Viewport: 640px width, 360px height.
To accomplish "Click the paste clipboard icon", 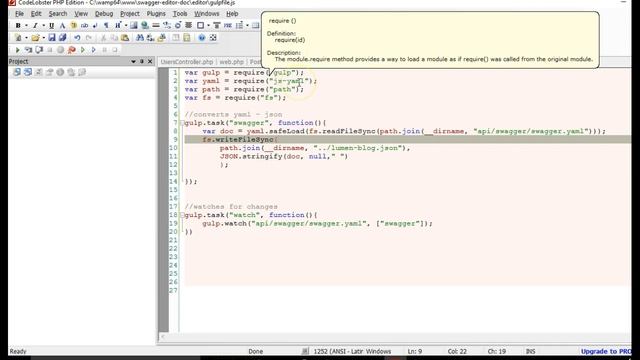I will coord(125,38).
